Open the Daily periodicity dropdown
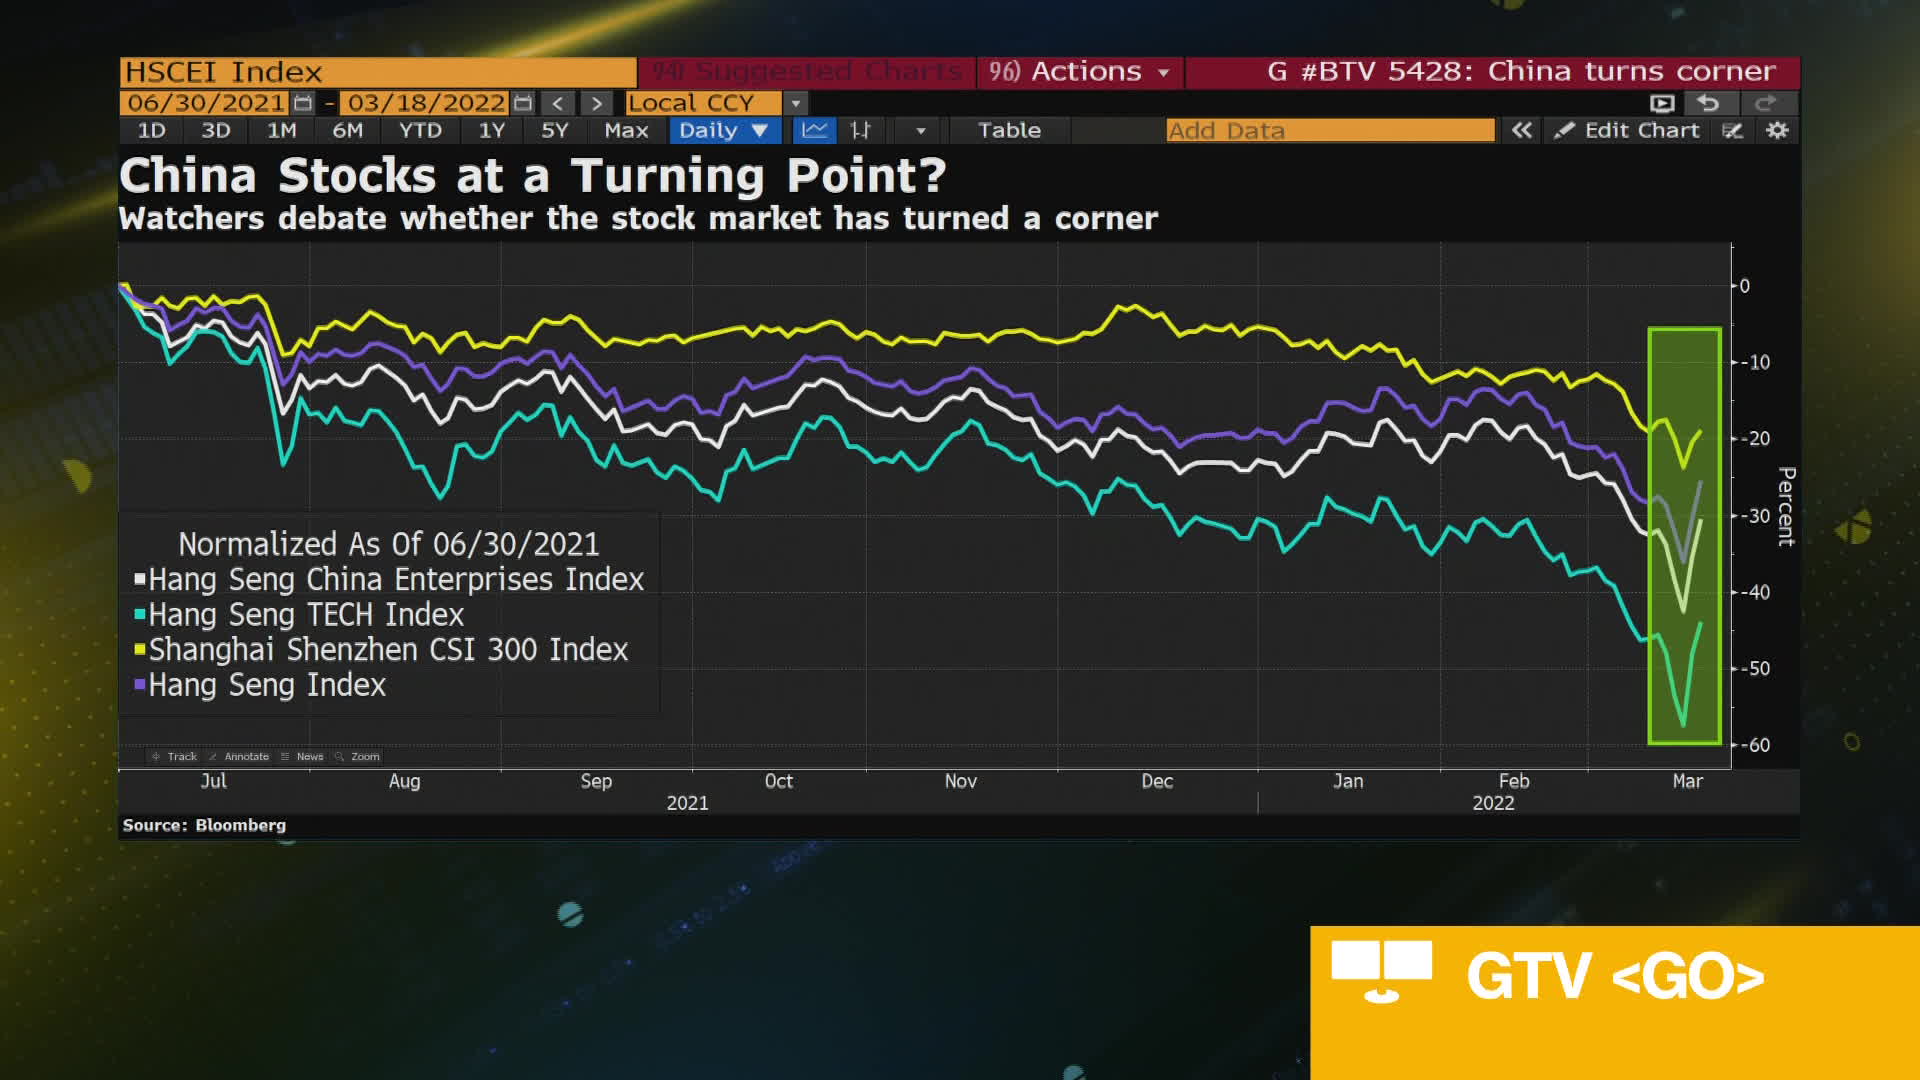This screenshot has height=1080, width=1920. coord(724,130)
